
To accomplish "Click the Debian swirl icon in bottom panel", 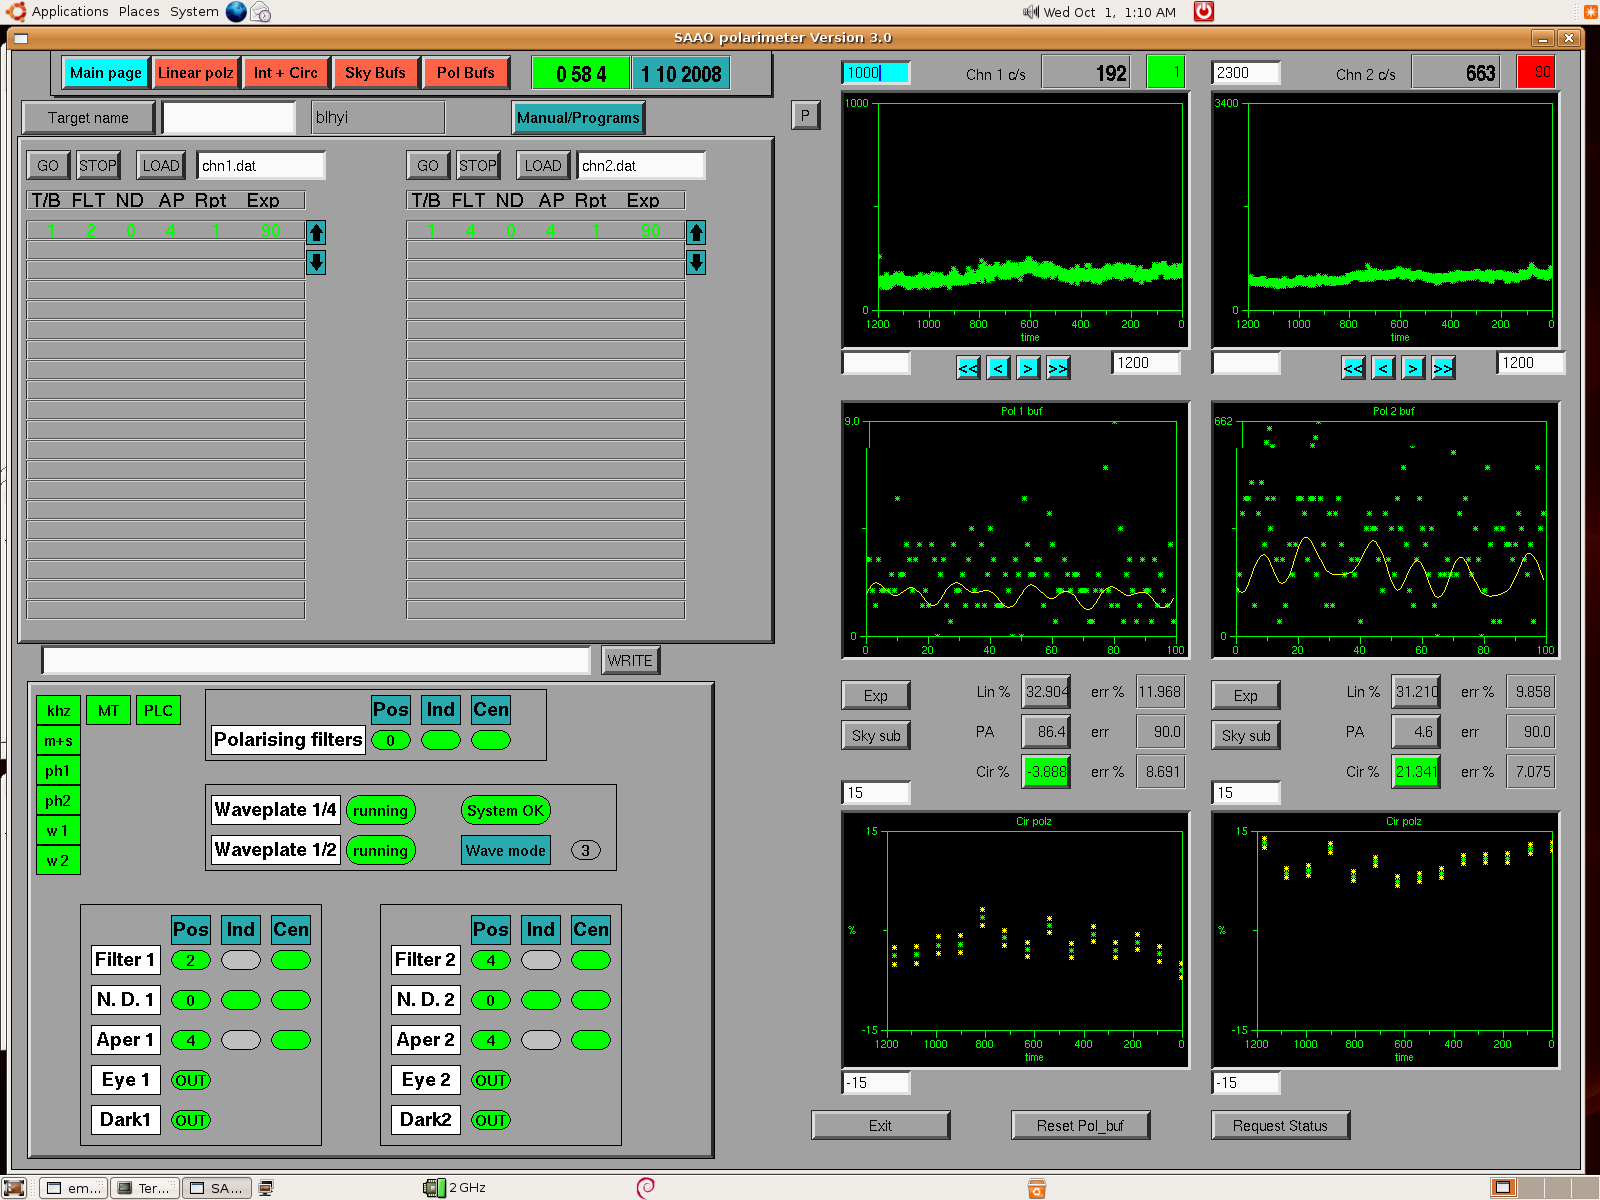I will click(646, 1187).
